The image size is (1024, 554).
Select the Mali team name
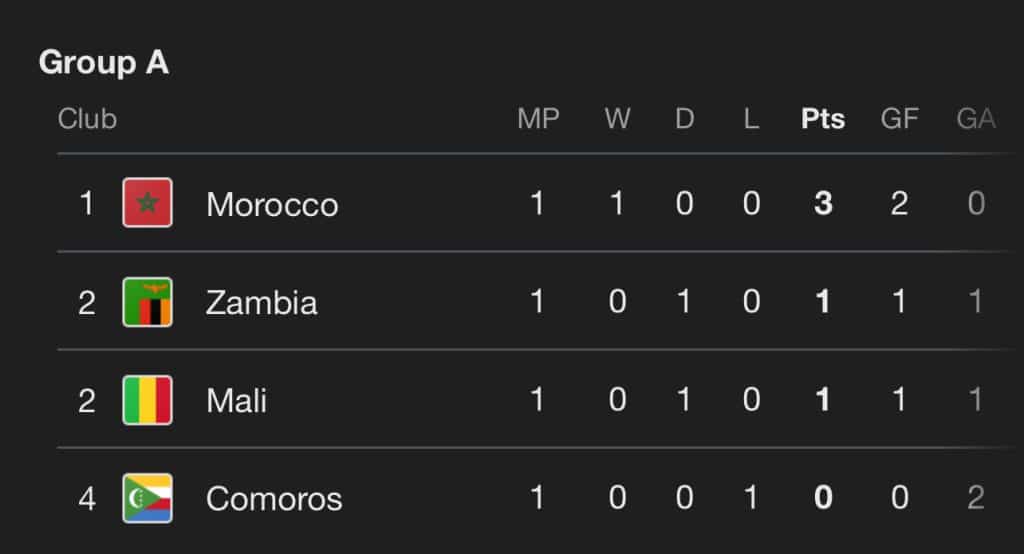pos(237,401)
